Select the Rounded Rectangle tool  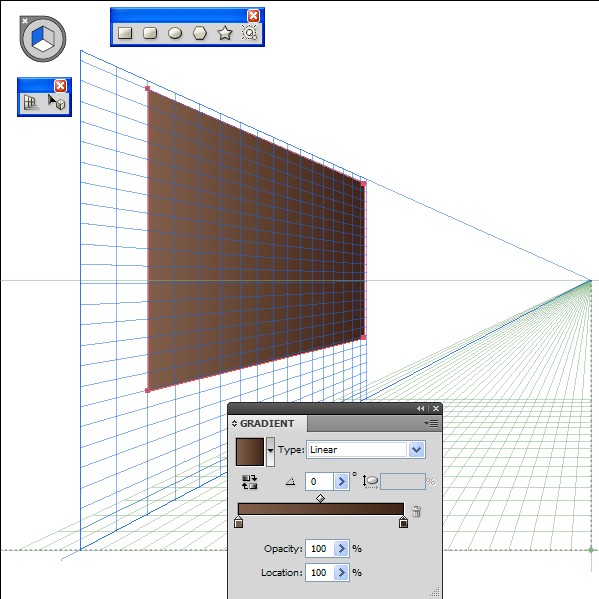click(150, 33)
